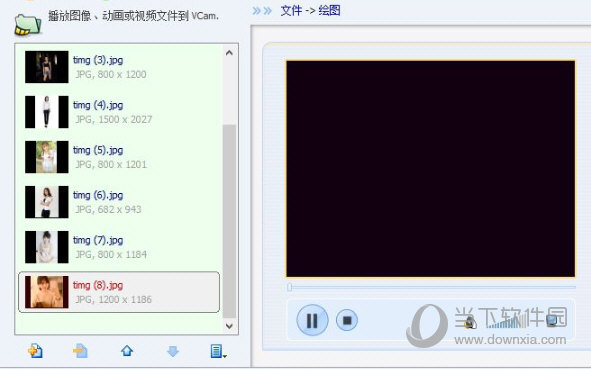Click the black video preview area

(x=431, y=169)
